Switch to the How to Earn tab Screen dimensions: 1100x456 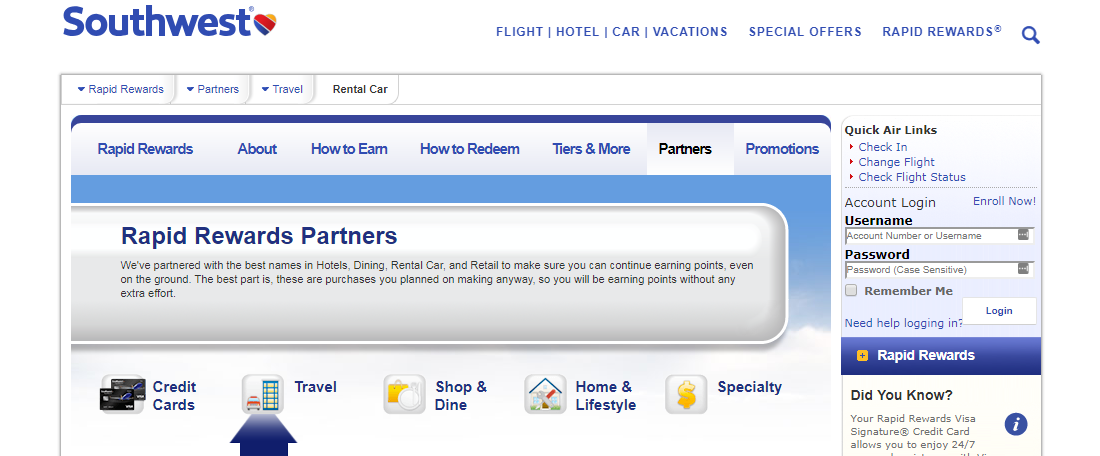(x=349, y=149)
